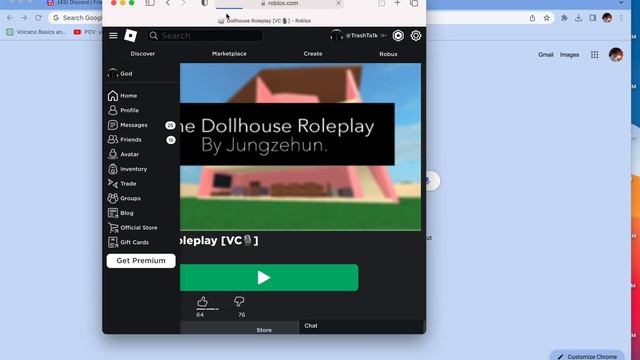Click the Home icon in sidebar
This screenshot has width=640, height=360.
113,96
